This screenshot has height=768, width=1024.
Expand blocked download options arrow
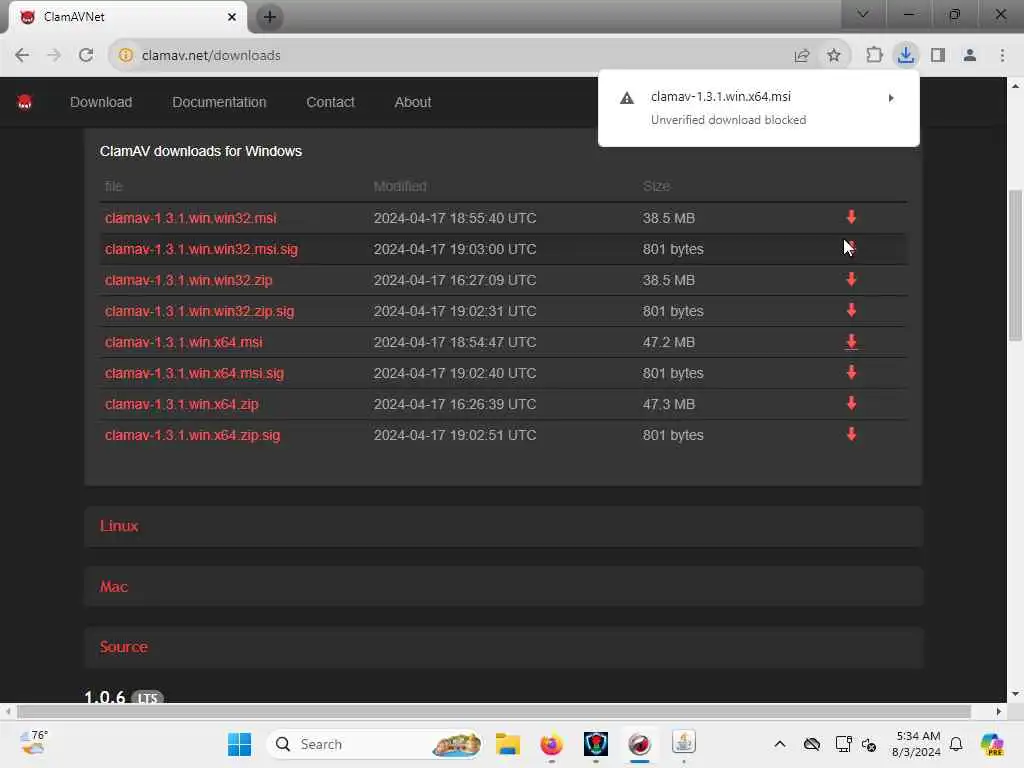pos(891,98)
